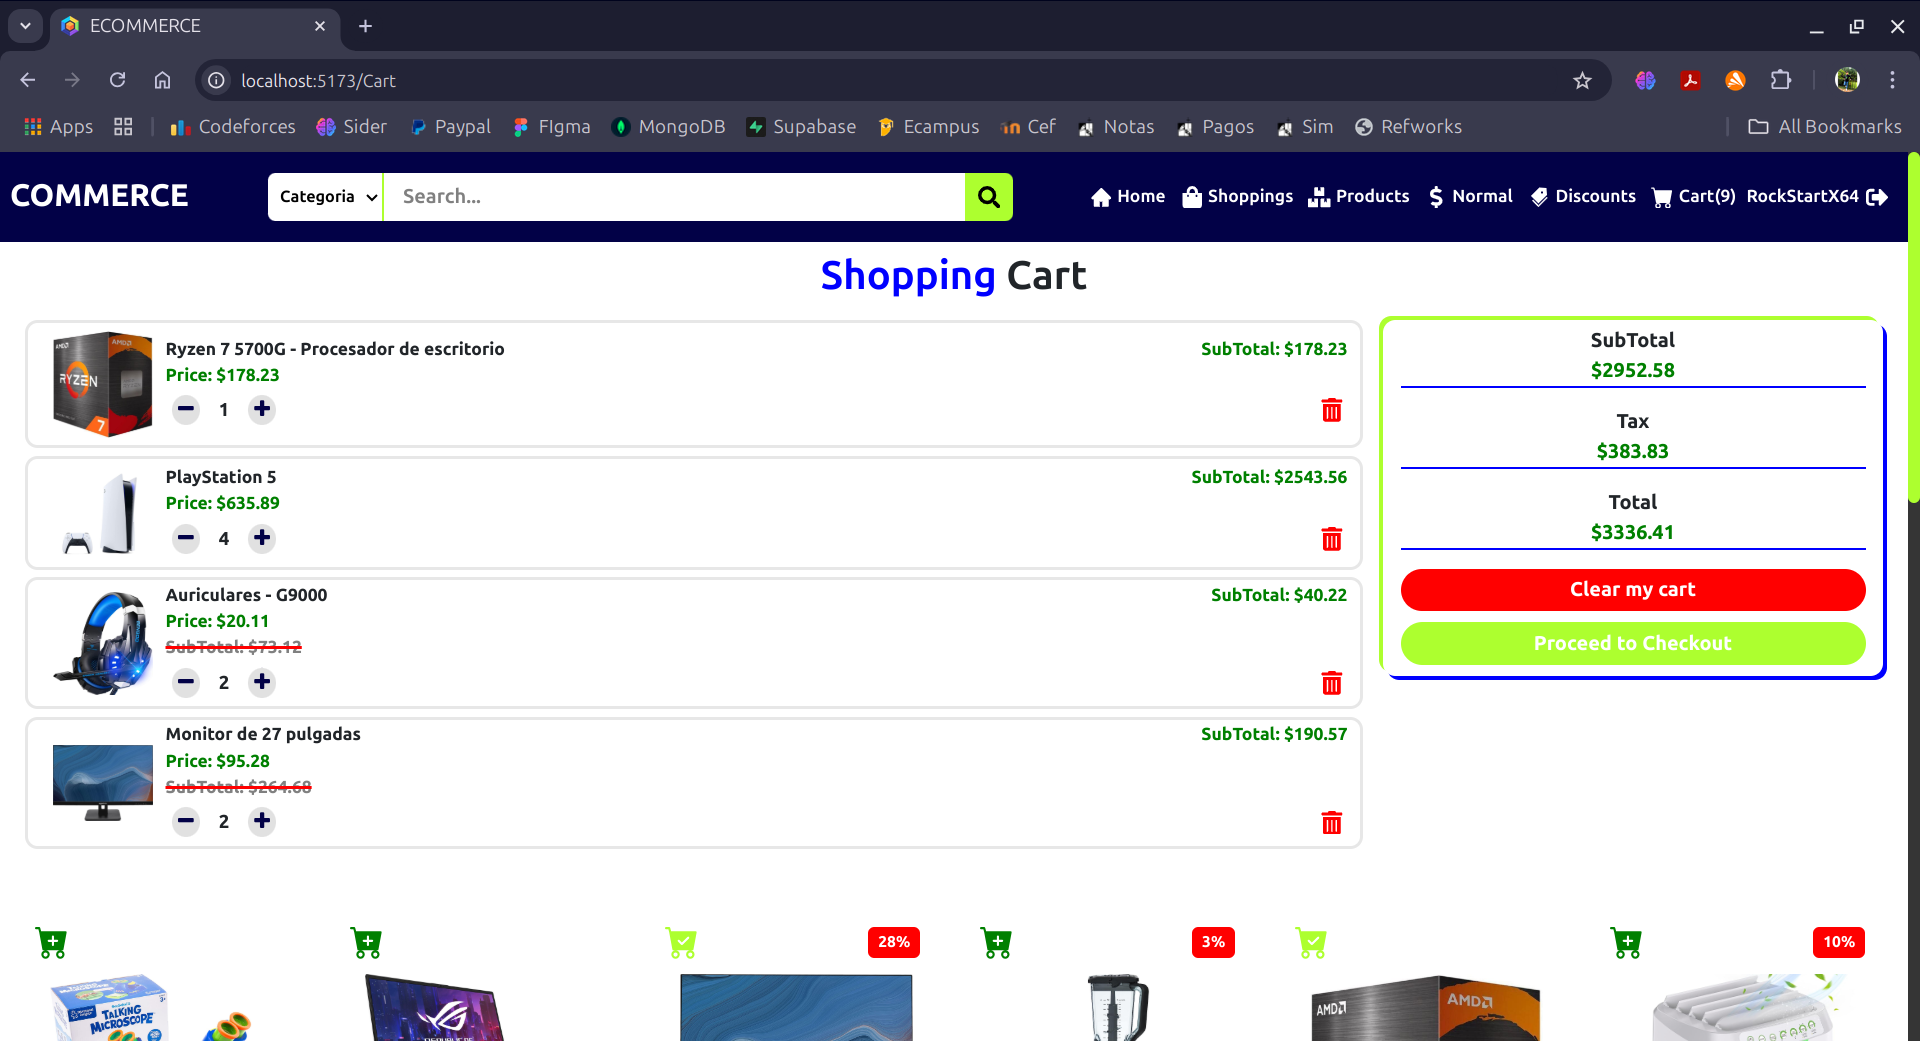The height and width of the screenshot is (1041, 1920).
Task: Click the Monitor de 27 pulgadas image
Action: [x=103, y=783]
